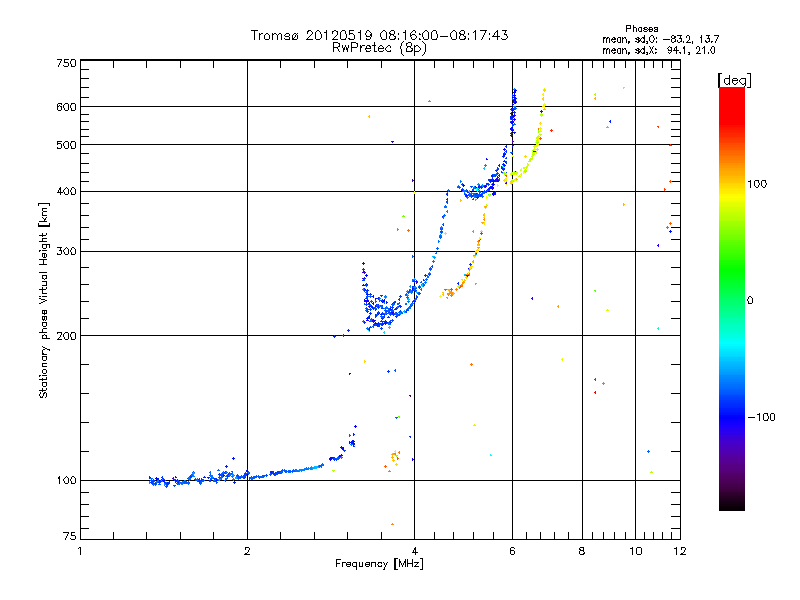Click the colorbar tick label '-100'

[x=762, y=417]
